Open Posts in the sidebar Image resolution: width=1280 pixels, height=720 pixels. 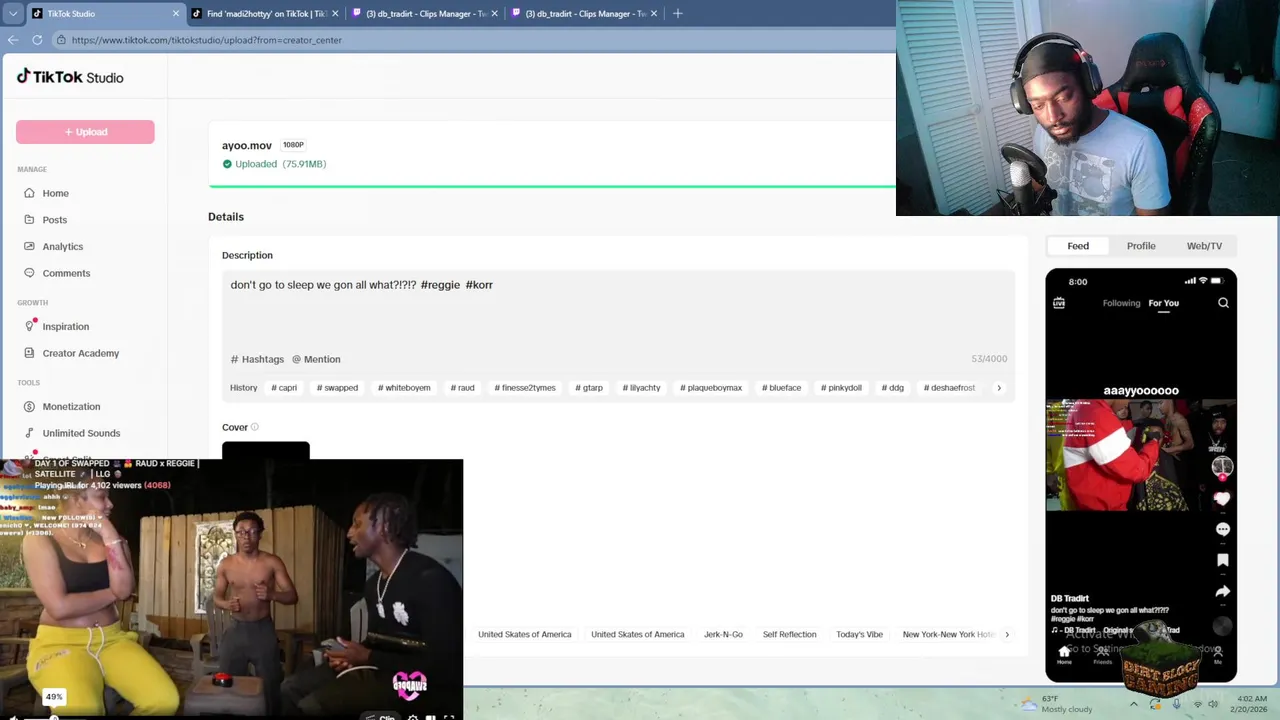coord(54,220)
